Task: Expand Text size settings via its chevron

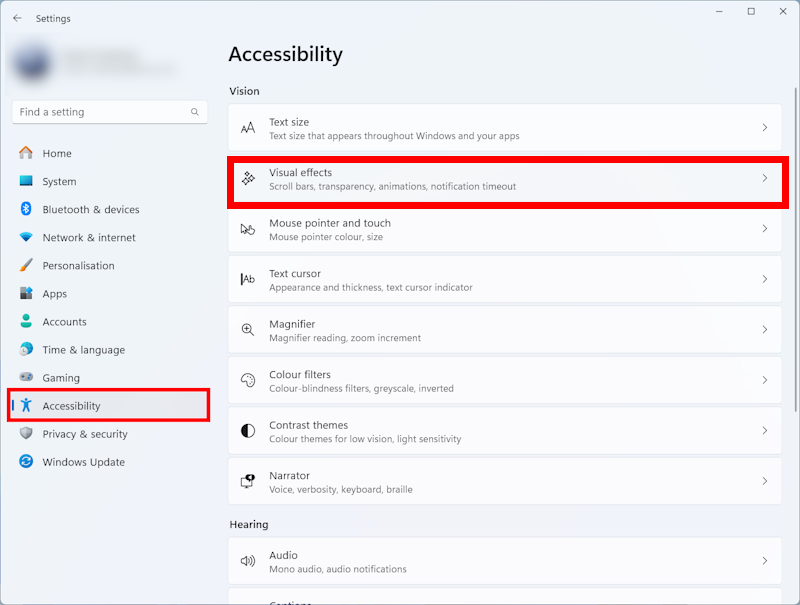Action: [764, 128]
